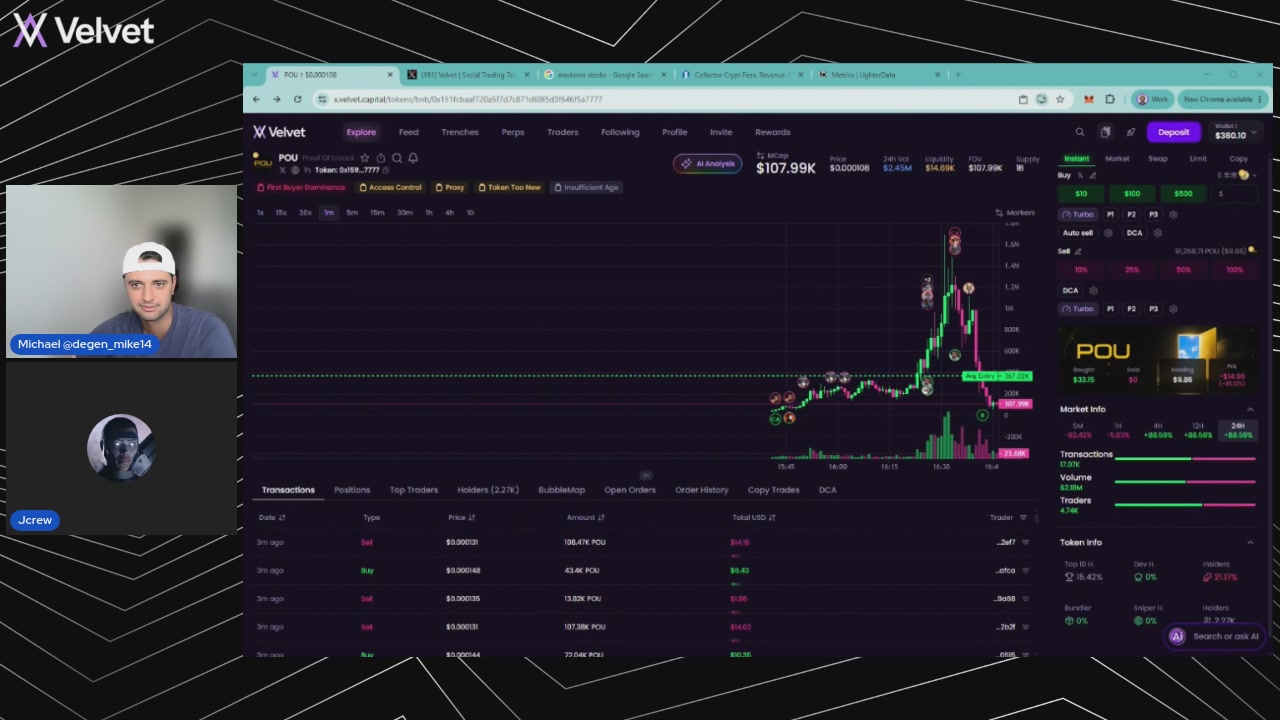This screenshot has height=720, width=1280.
Task: Expand the buy currency dropdown chevron
Action: point(1254,176)
